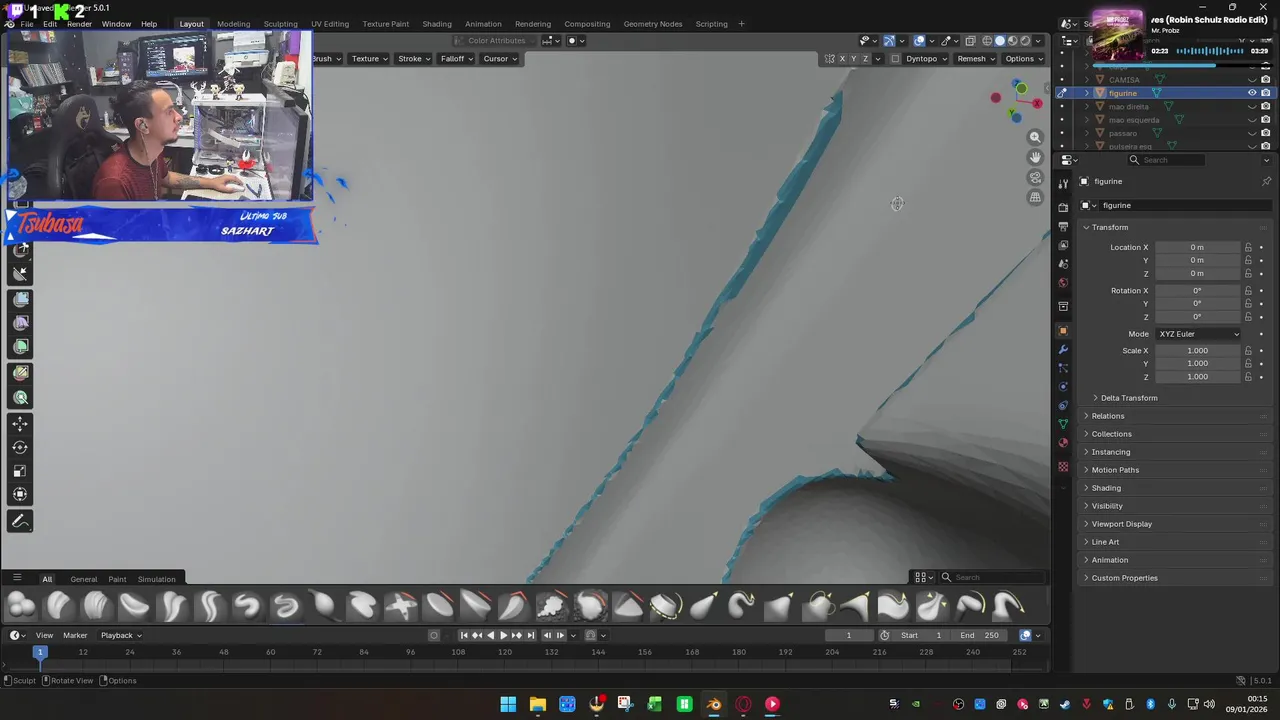Open the XYZ Euler rotation mode dropdown
The image size is (1280, 720).
click(1198, 334)
